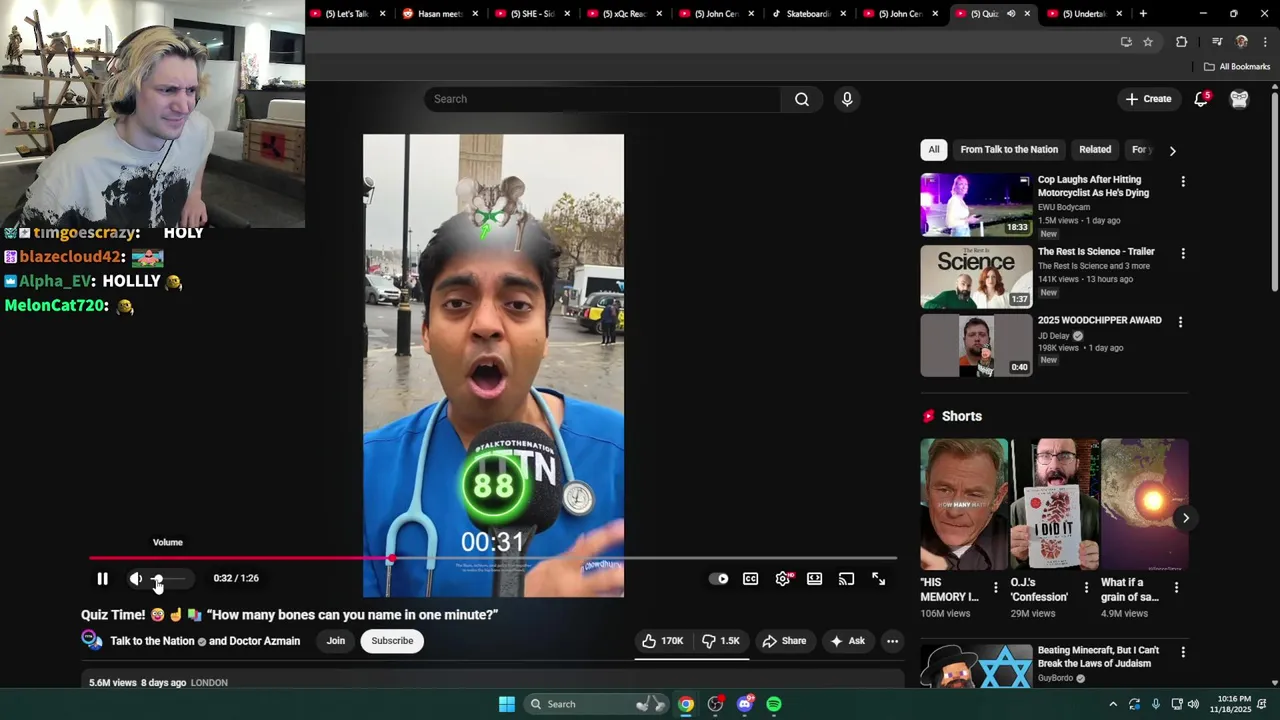The height and width of the screenshot is (720, 1280).
Task: Open options for WOODCHIPPER AWARD video
Action: [1180, 322]
